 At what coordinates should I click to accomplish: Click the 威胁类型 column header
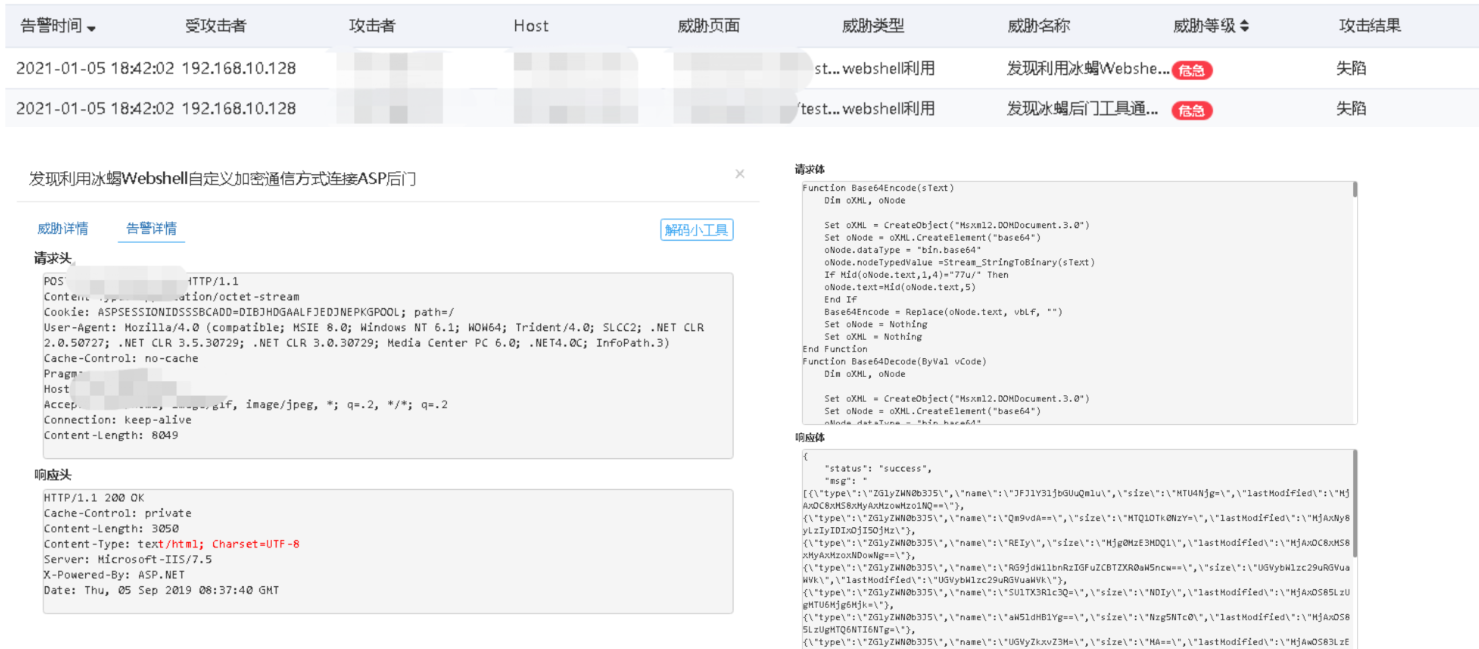point(873,26)
